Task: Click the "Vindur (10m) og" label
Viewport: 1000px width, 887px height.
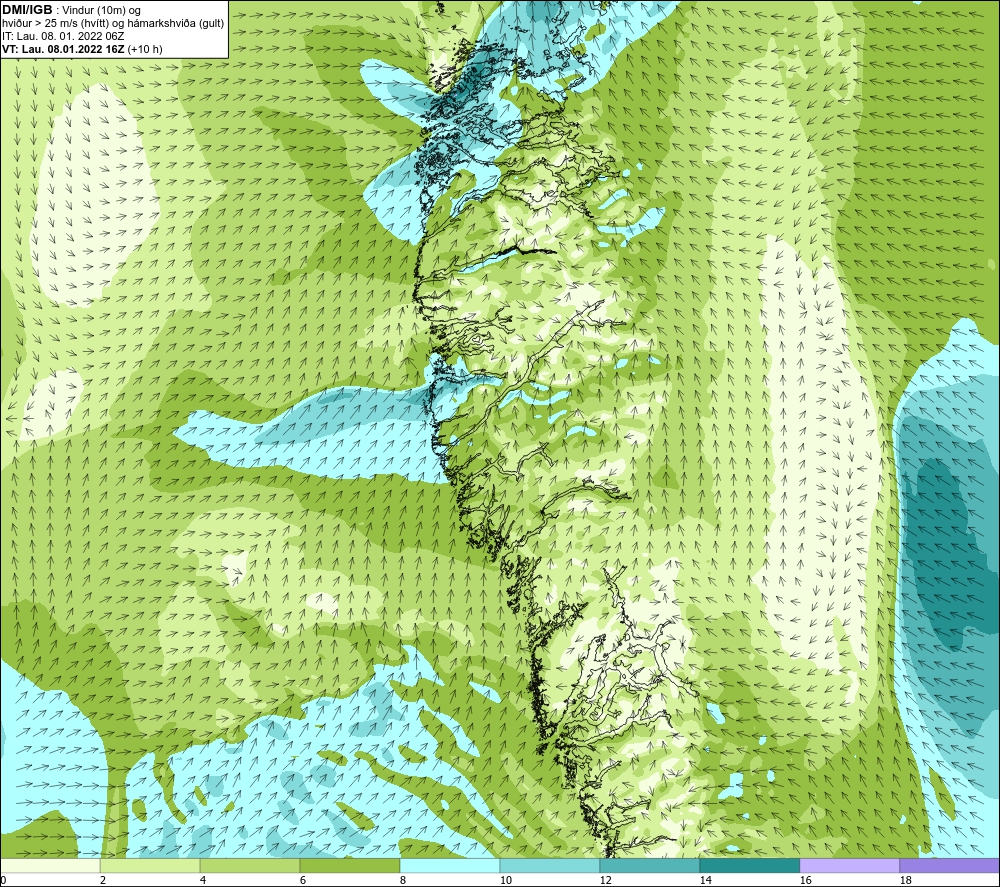Action: pyautogui.click(x=101, y=11)
